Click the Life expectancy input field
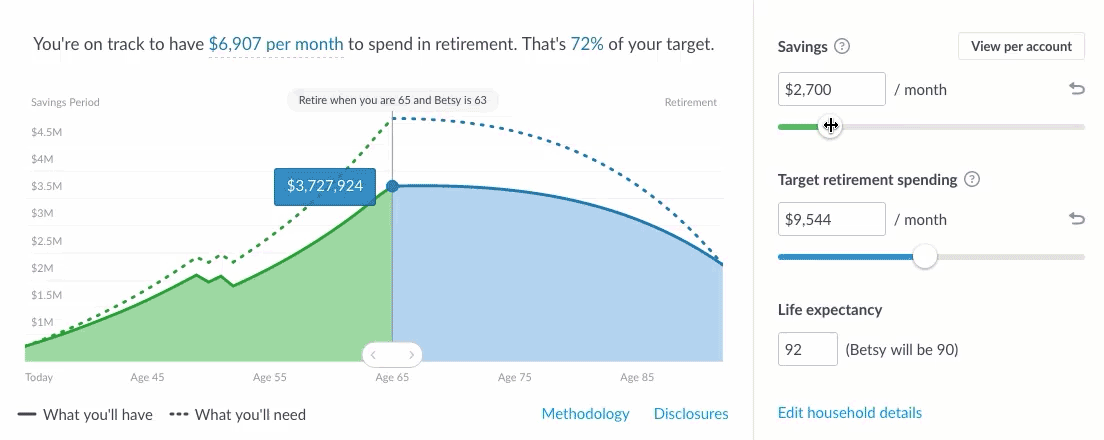This screenshot has height=440, width=1104. tap(808, 349)
